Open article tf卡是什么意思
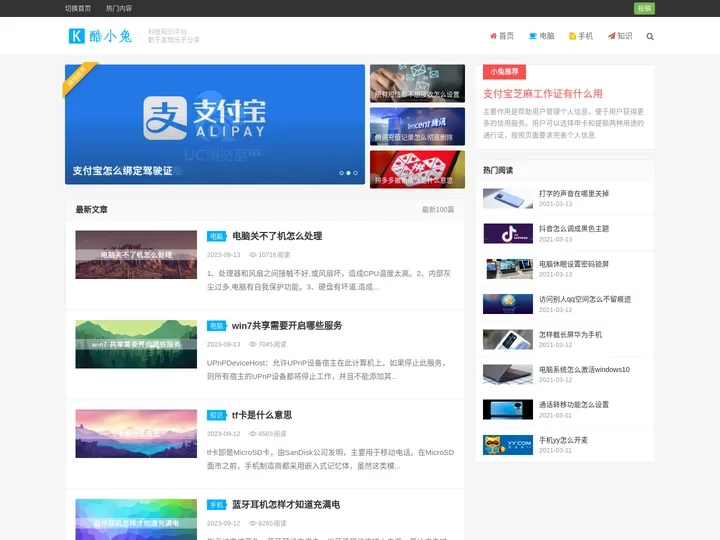The image size is (720, 540). point(262,415)
